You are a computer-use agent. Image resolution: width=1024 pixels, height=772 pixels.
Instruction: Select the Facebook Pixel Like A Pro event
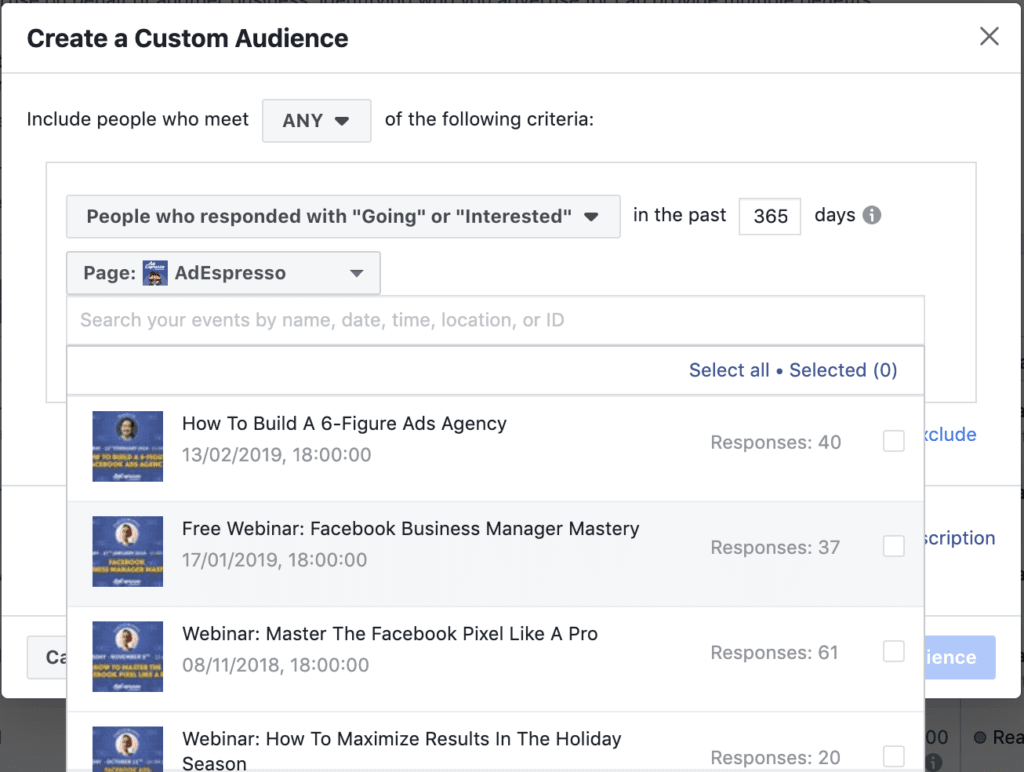[893, 651]
